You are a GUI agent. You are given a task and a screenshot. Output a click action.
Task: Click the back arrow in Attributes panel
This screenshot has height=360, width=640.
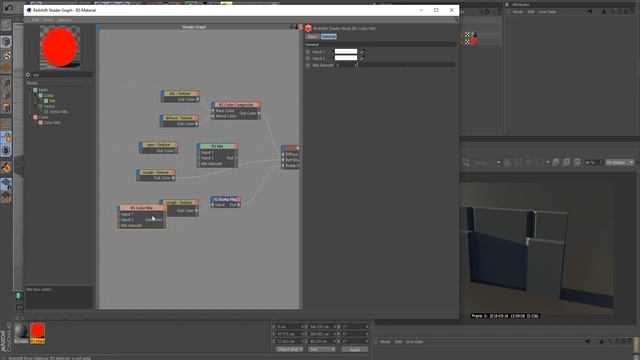[589, 12]
